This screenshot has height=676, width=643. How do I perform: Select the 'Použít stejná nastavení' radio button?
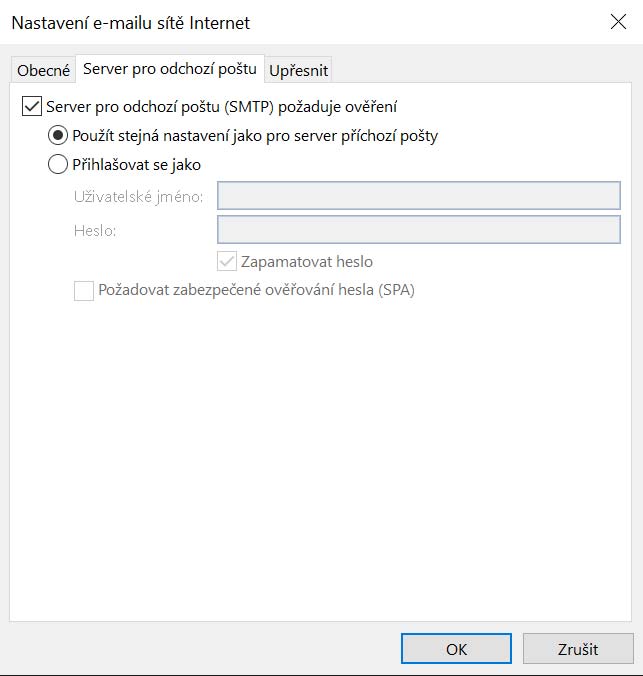[x=58, y=135]
